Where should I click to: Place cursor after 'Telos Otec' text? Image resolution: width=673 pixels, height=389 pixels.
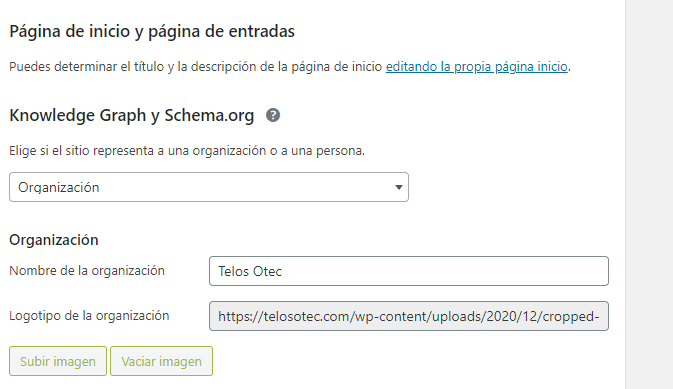point(283,271)
